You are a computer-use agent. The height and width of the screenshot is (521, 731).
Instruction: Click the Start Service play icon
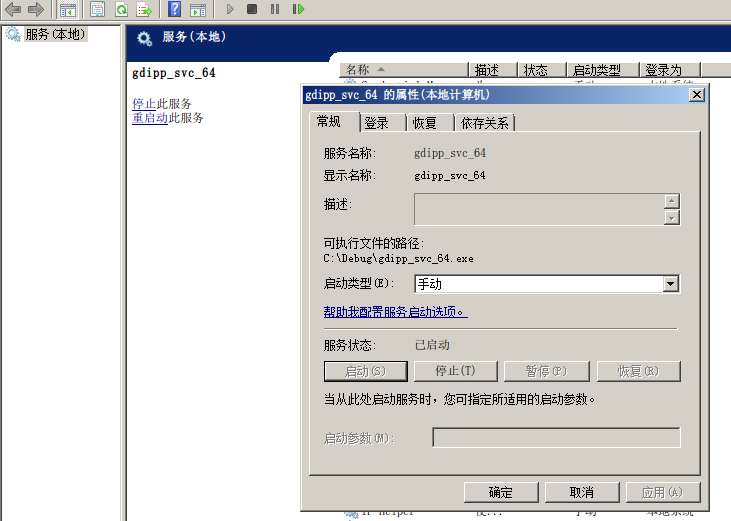point(229,9)
